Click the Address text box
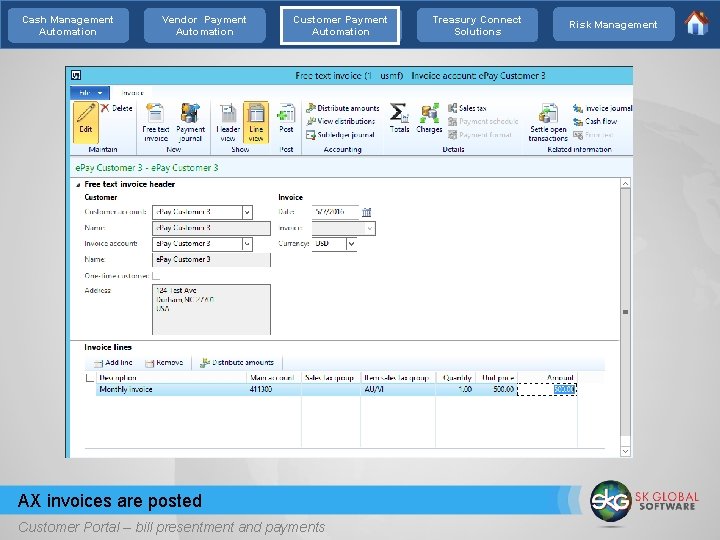Image resolution: width=720 pixels, height=540 pixels. [x=211, y=309]
